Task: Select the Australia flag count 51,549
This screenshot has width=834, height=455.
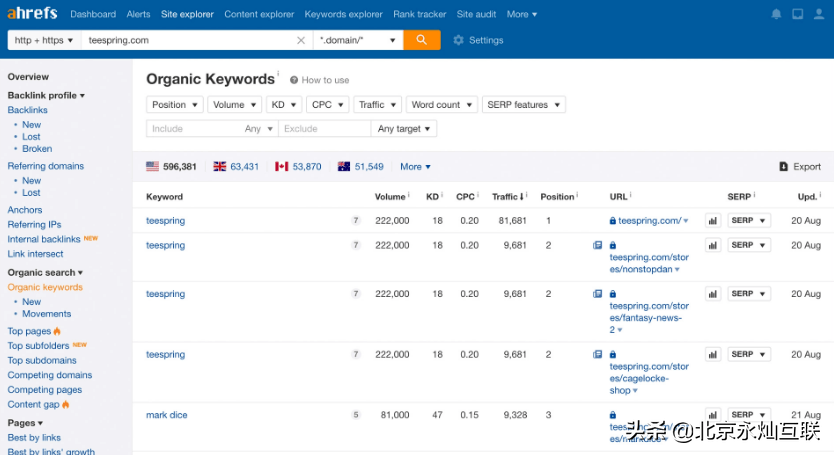Action: 361,167
